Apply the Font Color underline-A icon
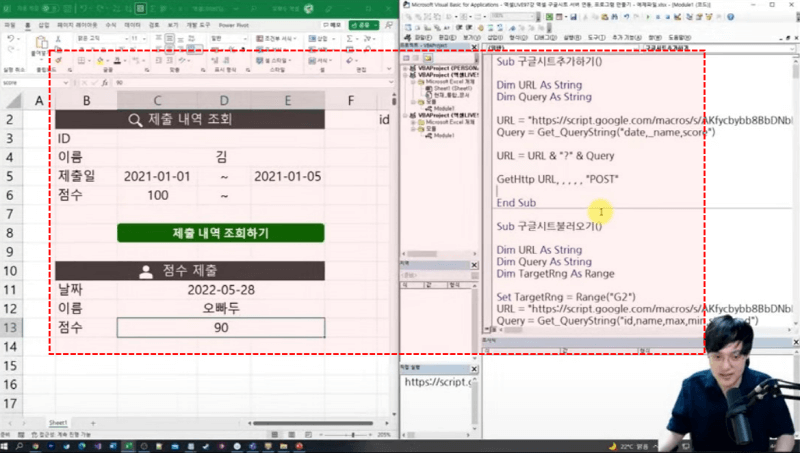 pos(117,60)
